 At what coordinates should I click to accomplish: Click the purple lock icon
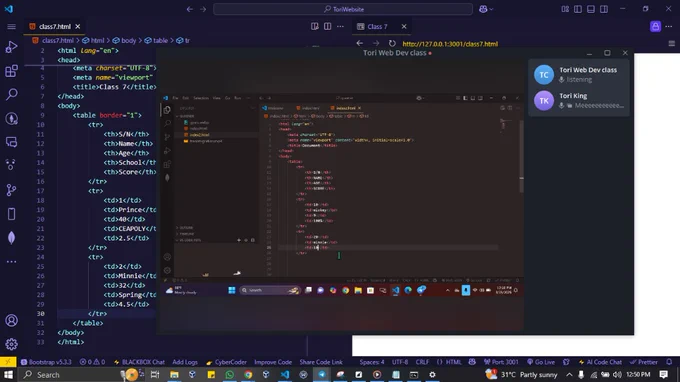(x=655, y=26)
